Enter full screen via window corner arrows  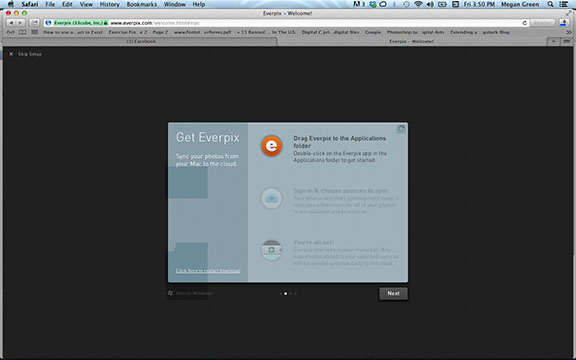pos(569,13)
